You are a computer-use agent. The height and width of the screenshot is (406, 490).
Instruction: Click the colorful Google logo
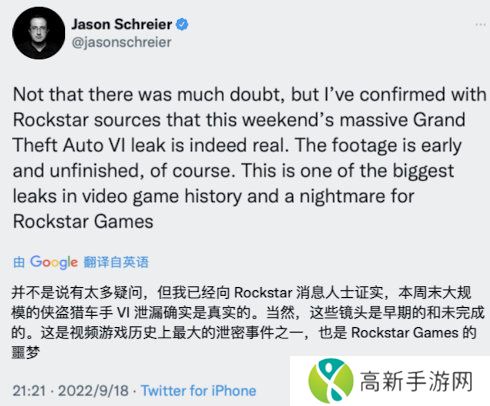click(54, 262)
